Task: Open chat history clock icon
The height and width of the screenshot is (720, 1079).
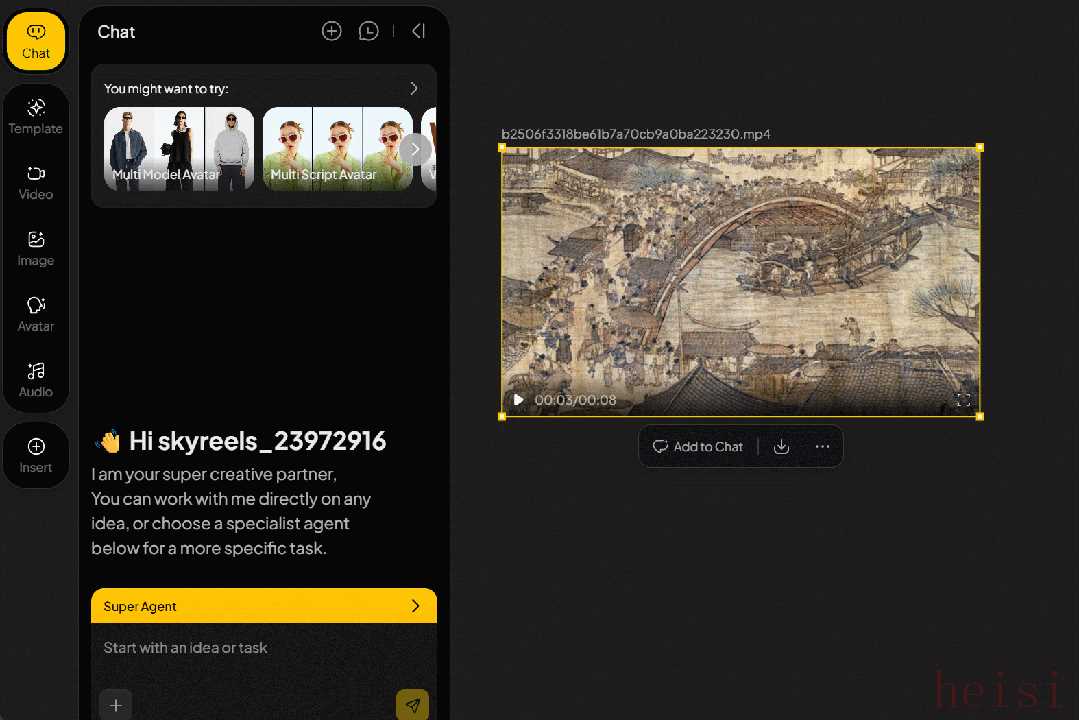Action: click(369, 31)
